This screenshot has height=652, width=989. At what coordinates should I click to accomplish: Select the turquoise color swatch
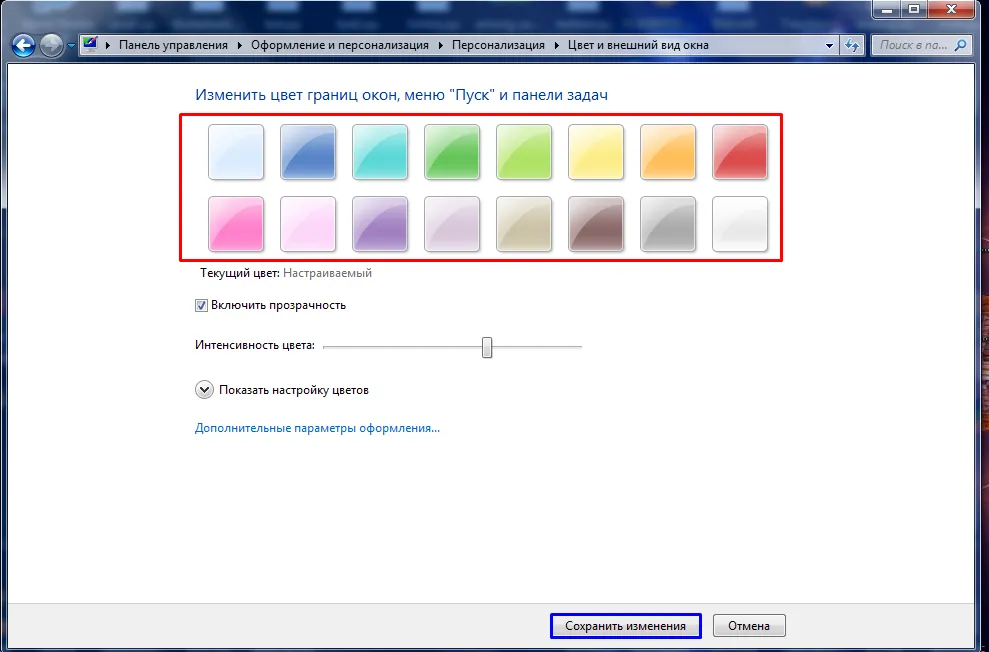(x=380, y=152)
